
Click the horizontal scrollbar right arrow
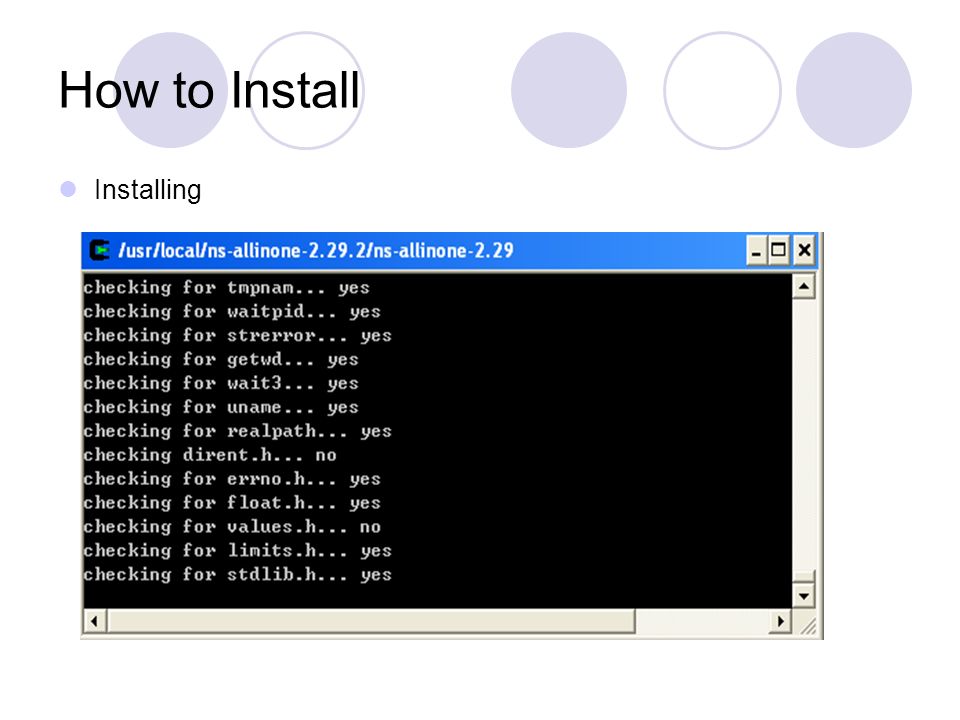click(781, 621)
